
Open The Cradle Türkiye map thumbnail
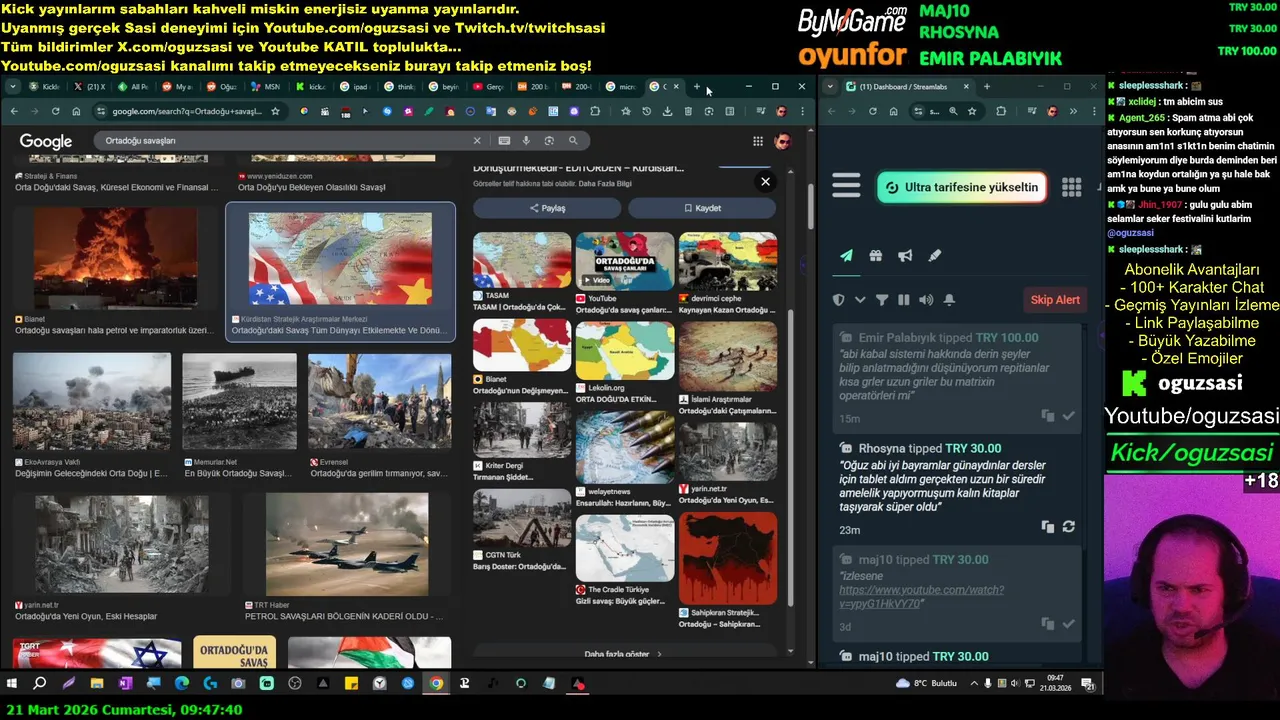coord(625,547)
